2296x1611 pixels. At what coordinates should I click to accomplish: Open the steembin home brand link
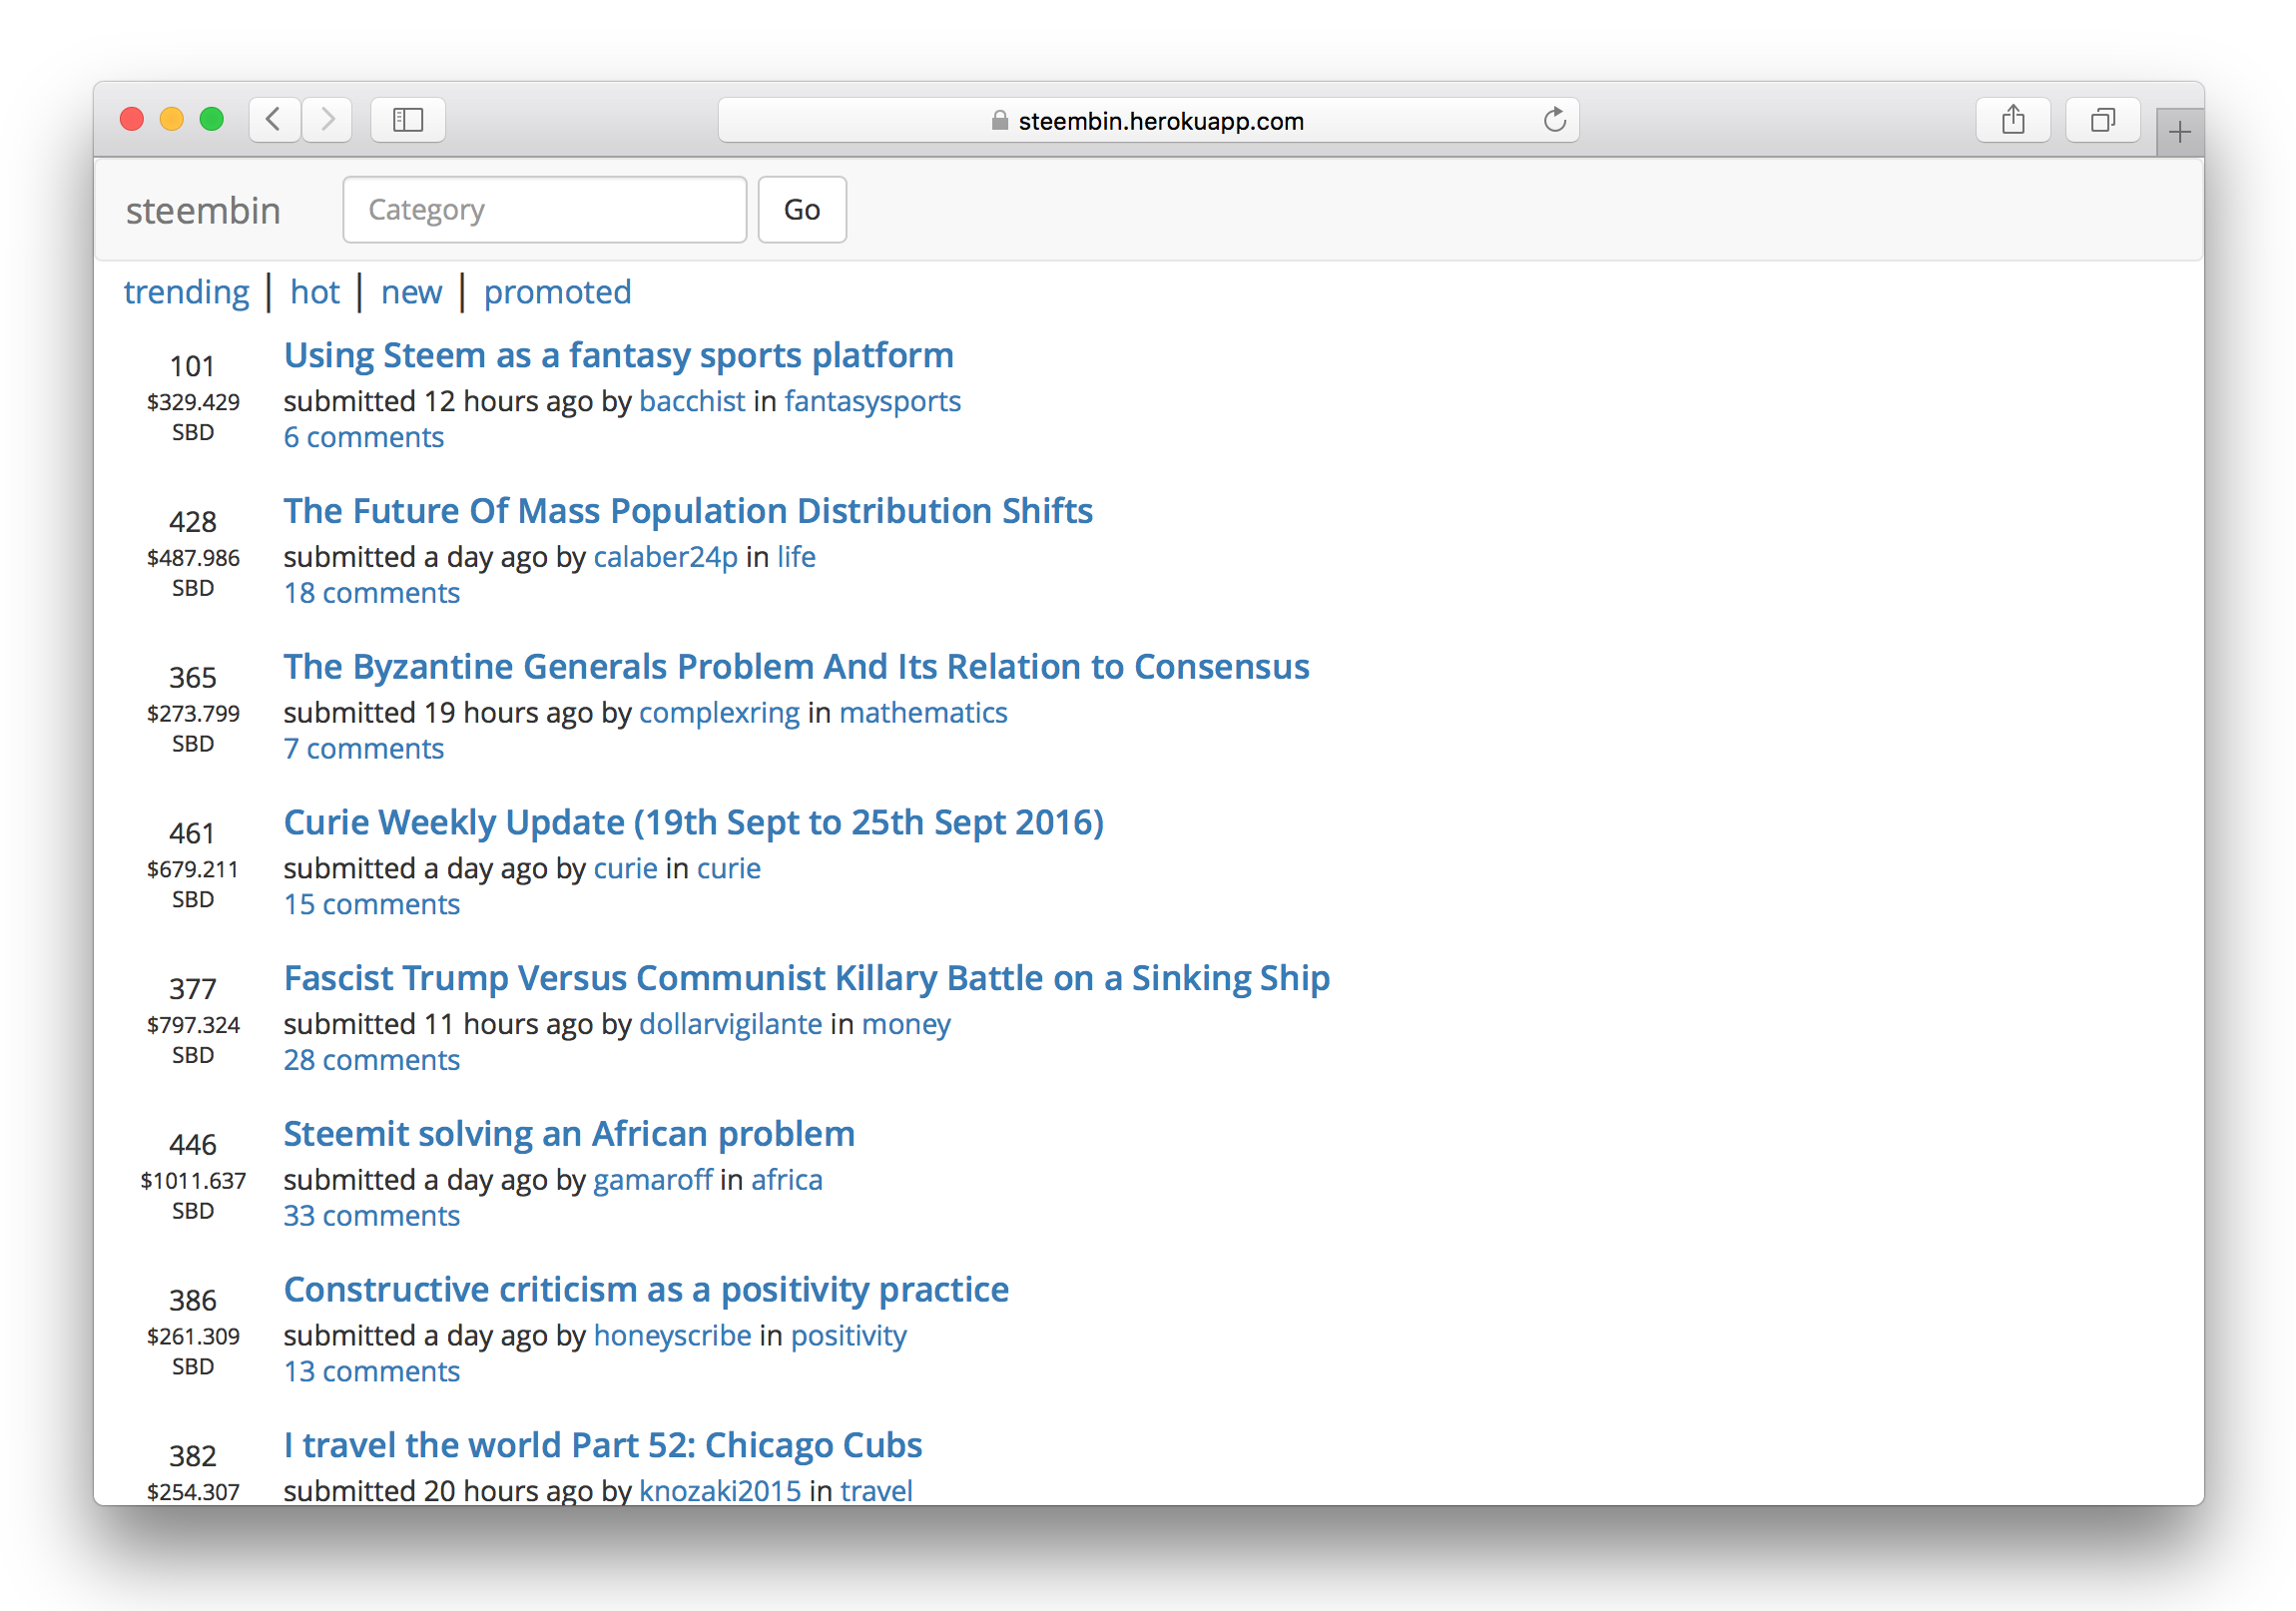pos(203,211)
